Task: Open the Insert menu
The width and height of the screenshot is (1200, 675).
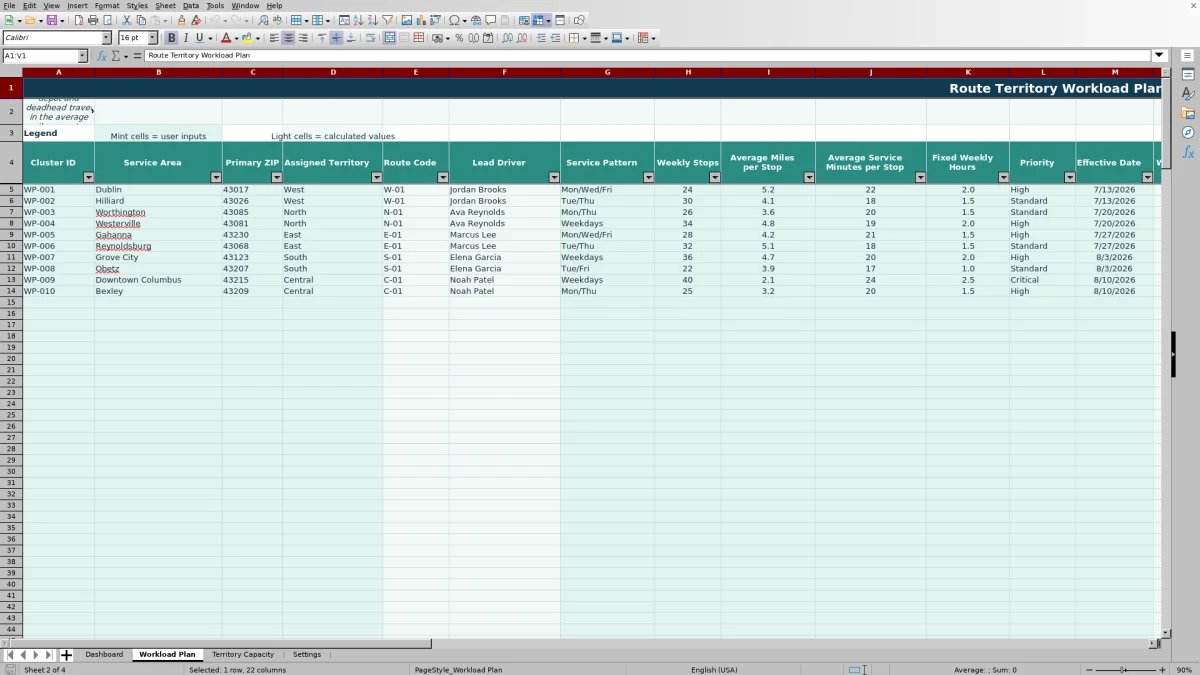Action: click(77, 6)
